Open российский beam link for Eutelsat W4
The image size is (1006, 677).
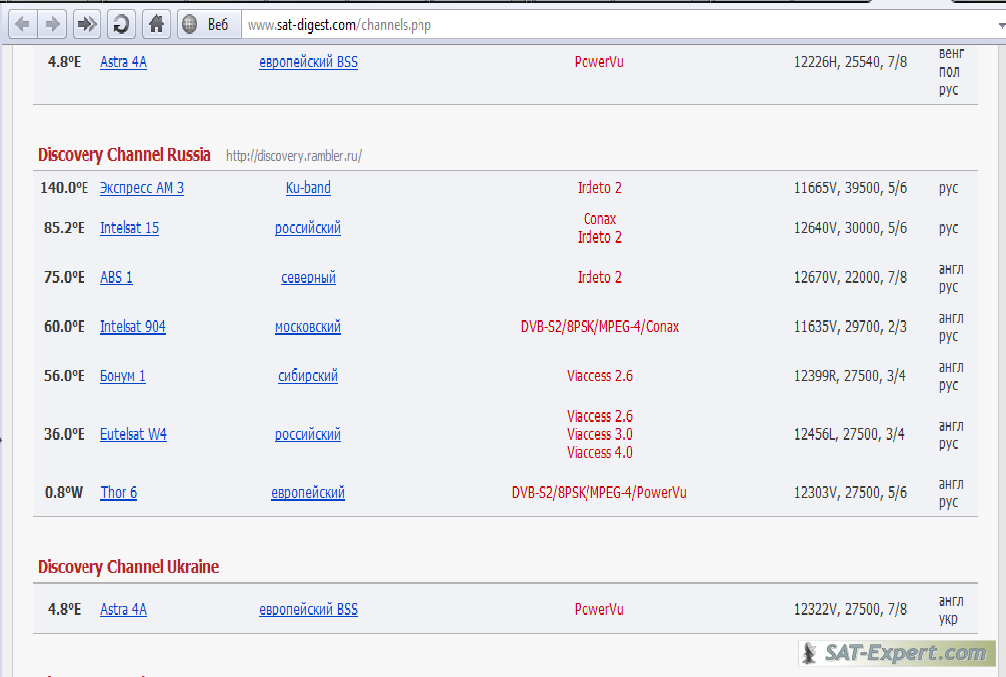pos(308,434)
